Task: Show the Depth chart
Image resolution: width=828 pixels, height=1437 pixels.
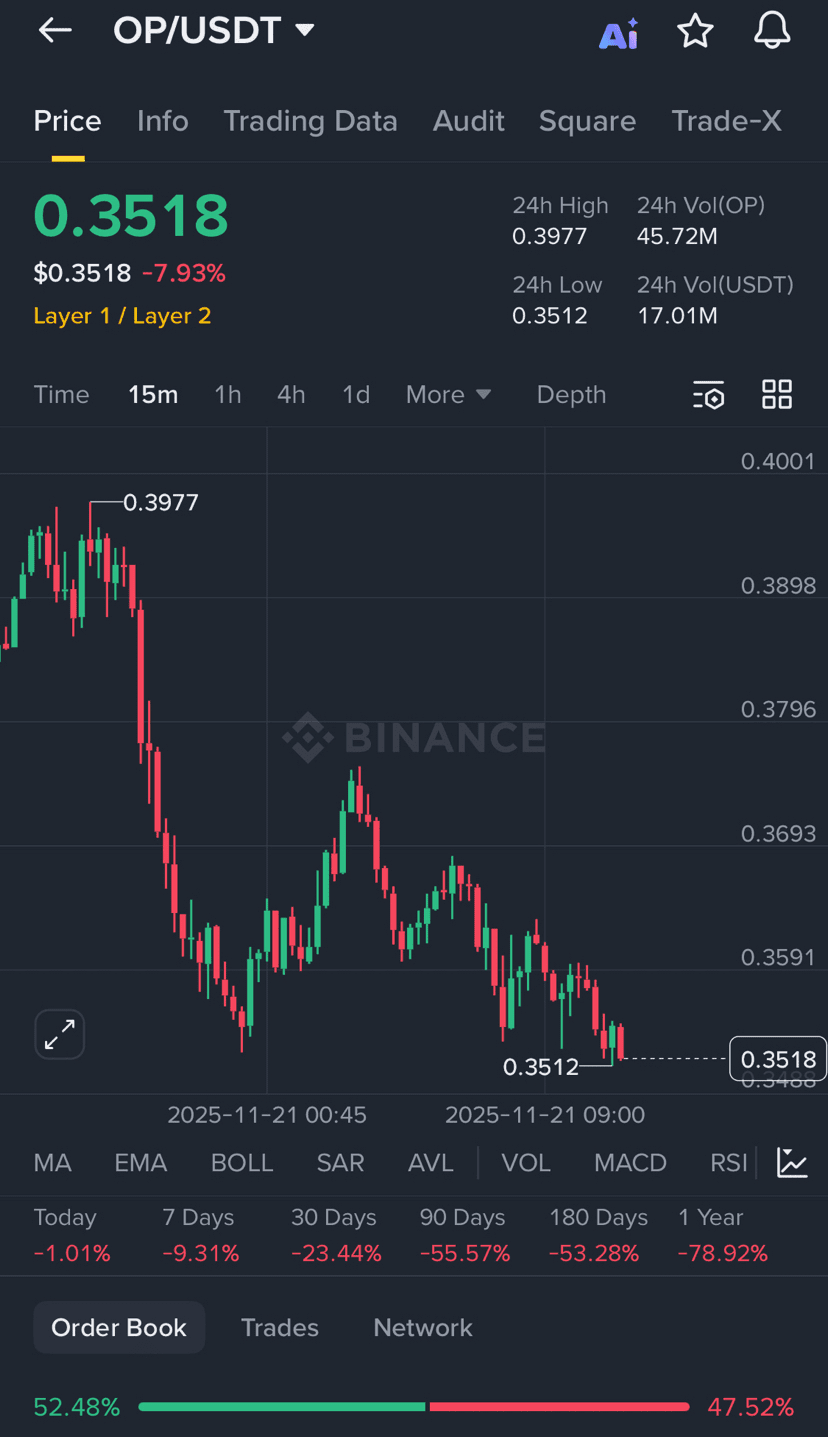Action: (x=571, y=395)
